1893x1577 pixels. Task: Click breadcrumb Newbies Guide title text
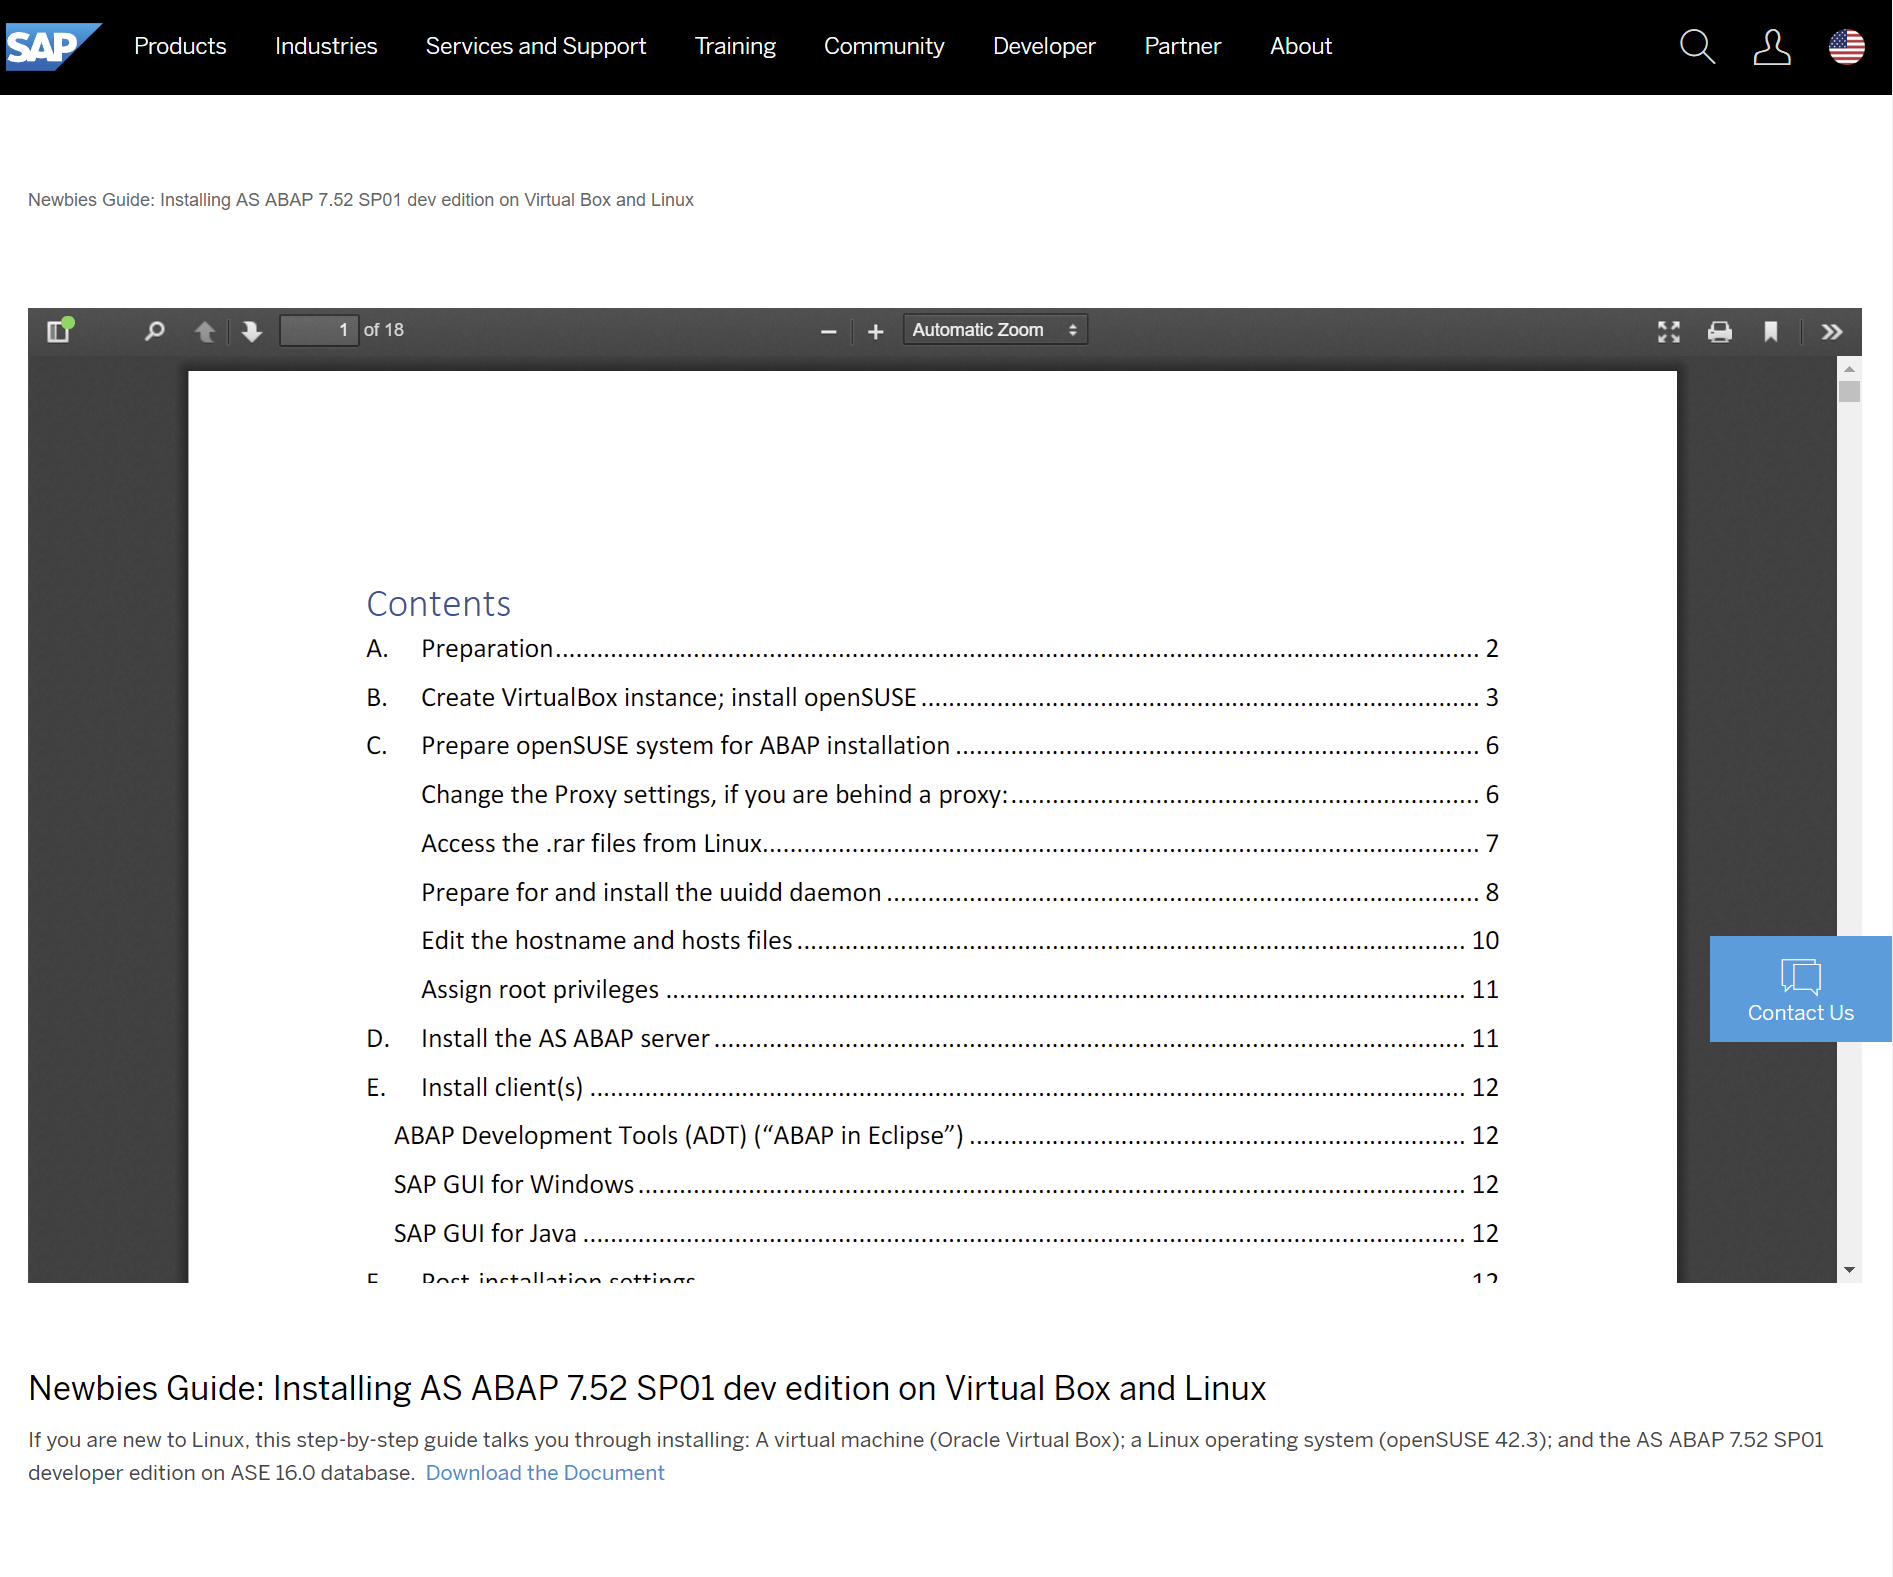[x=361, y=200]
